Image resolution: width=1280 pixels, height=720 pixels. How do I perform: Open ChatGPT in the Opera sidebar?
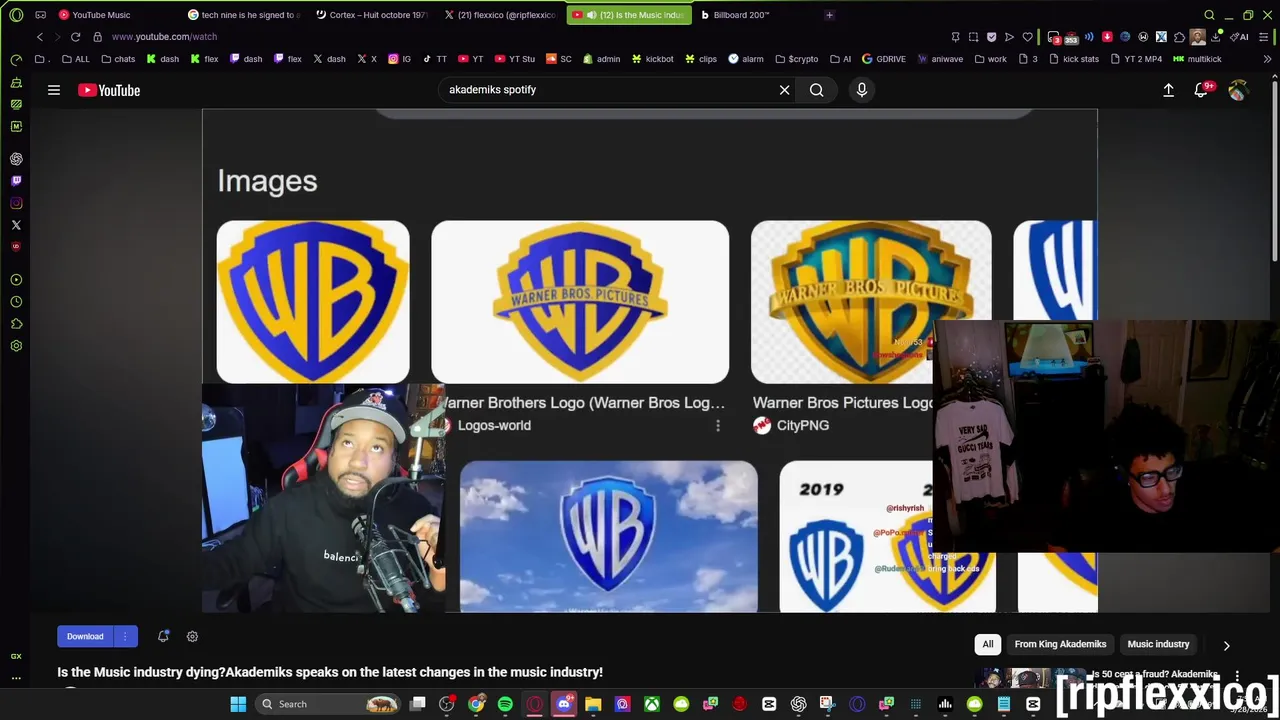pos(16,159)
